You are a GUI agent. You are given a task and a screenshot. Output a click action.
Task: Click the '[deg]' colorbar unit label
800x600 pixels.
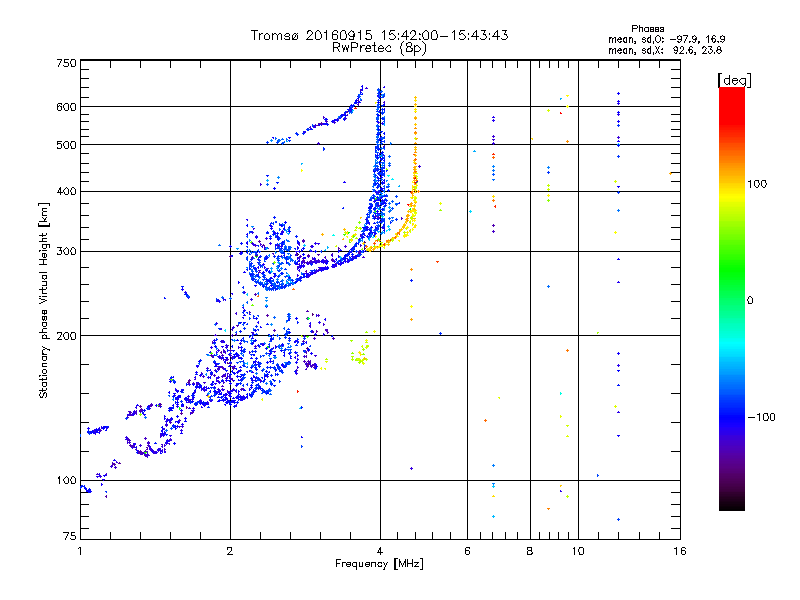pyautogui.click(x=734, y=80)
